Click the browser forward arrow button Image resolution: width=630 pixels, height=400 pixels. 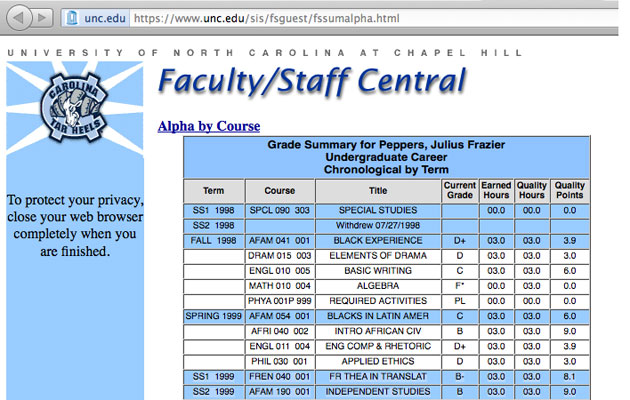click(x=42, y=18)
